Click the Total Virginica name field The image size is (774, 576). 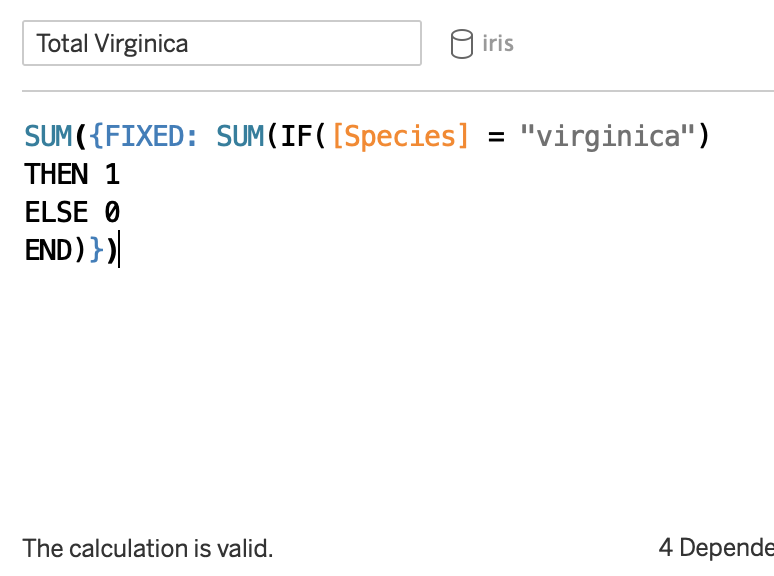pos(221,44)
